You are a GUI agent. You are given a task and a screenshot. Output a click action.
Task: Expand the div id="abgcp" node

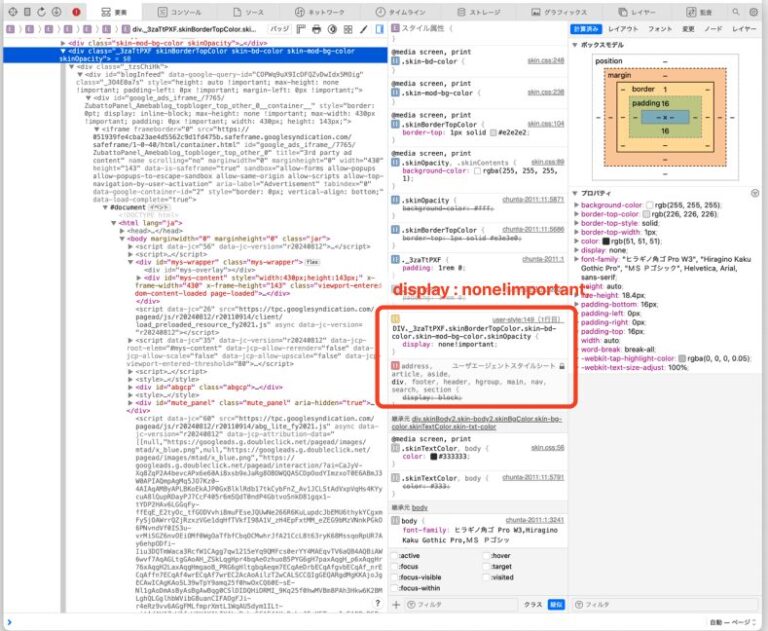pyautogui.click(x=130, y=387)
